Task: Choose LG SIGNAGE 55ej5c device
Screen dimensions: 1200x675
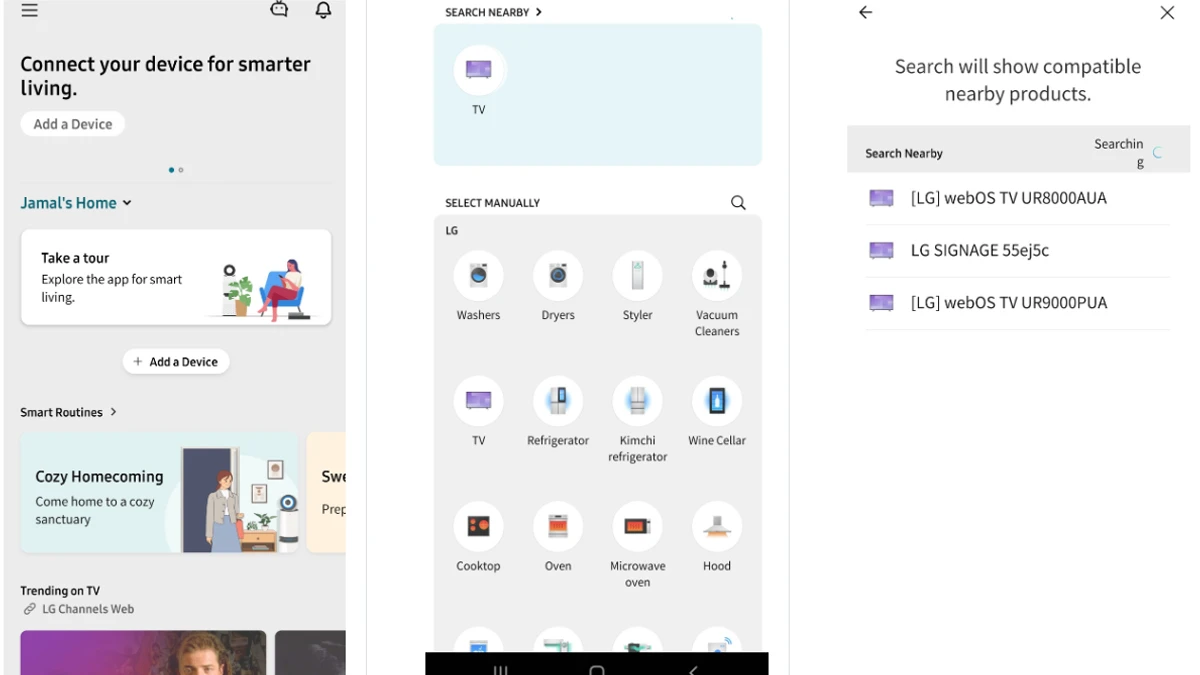Action: 1018,251
